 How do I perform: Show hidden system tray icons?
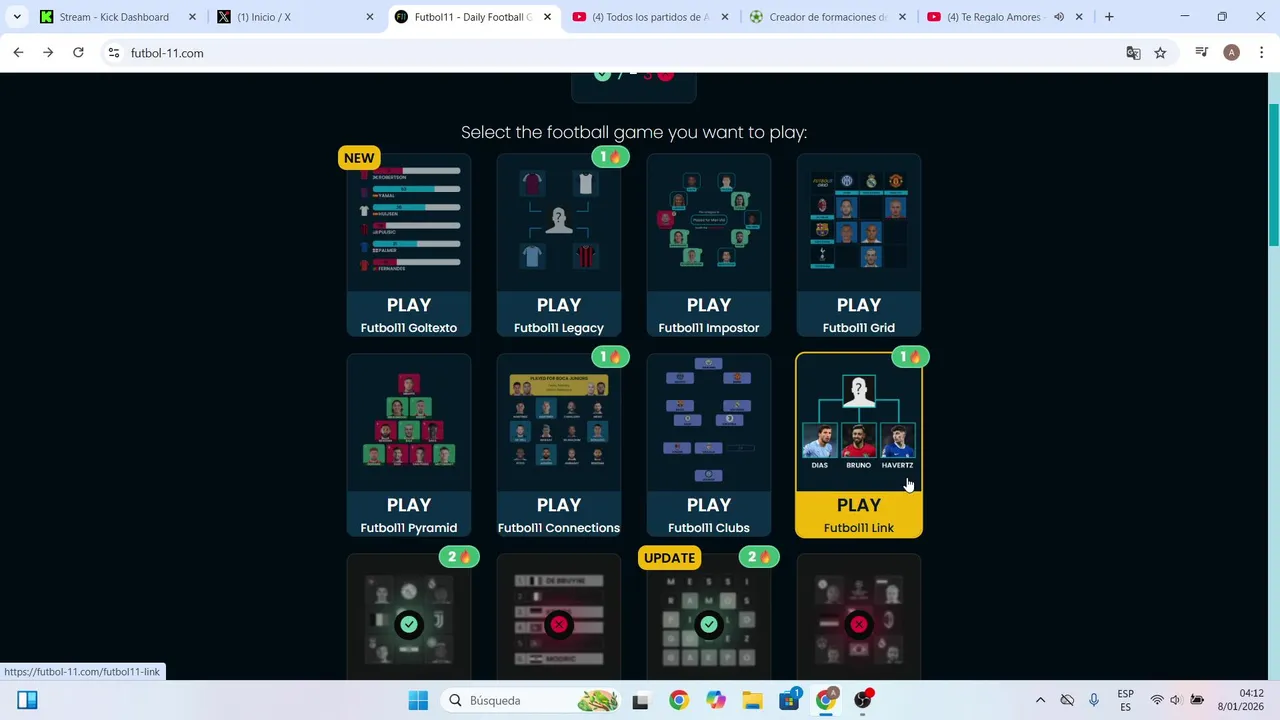(x=1040, y=700)
